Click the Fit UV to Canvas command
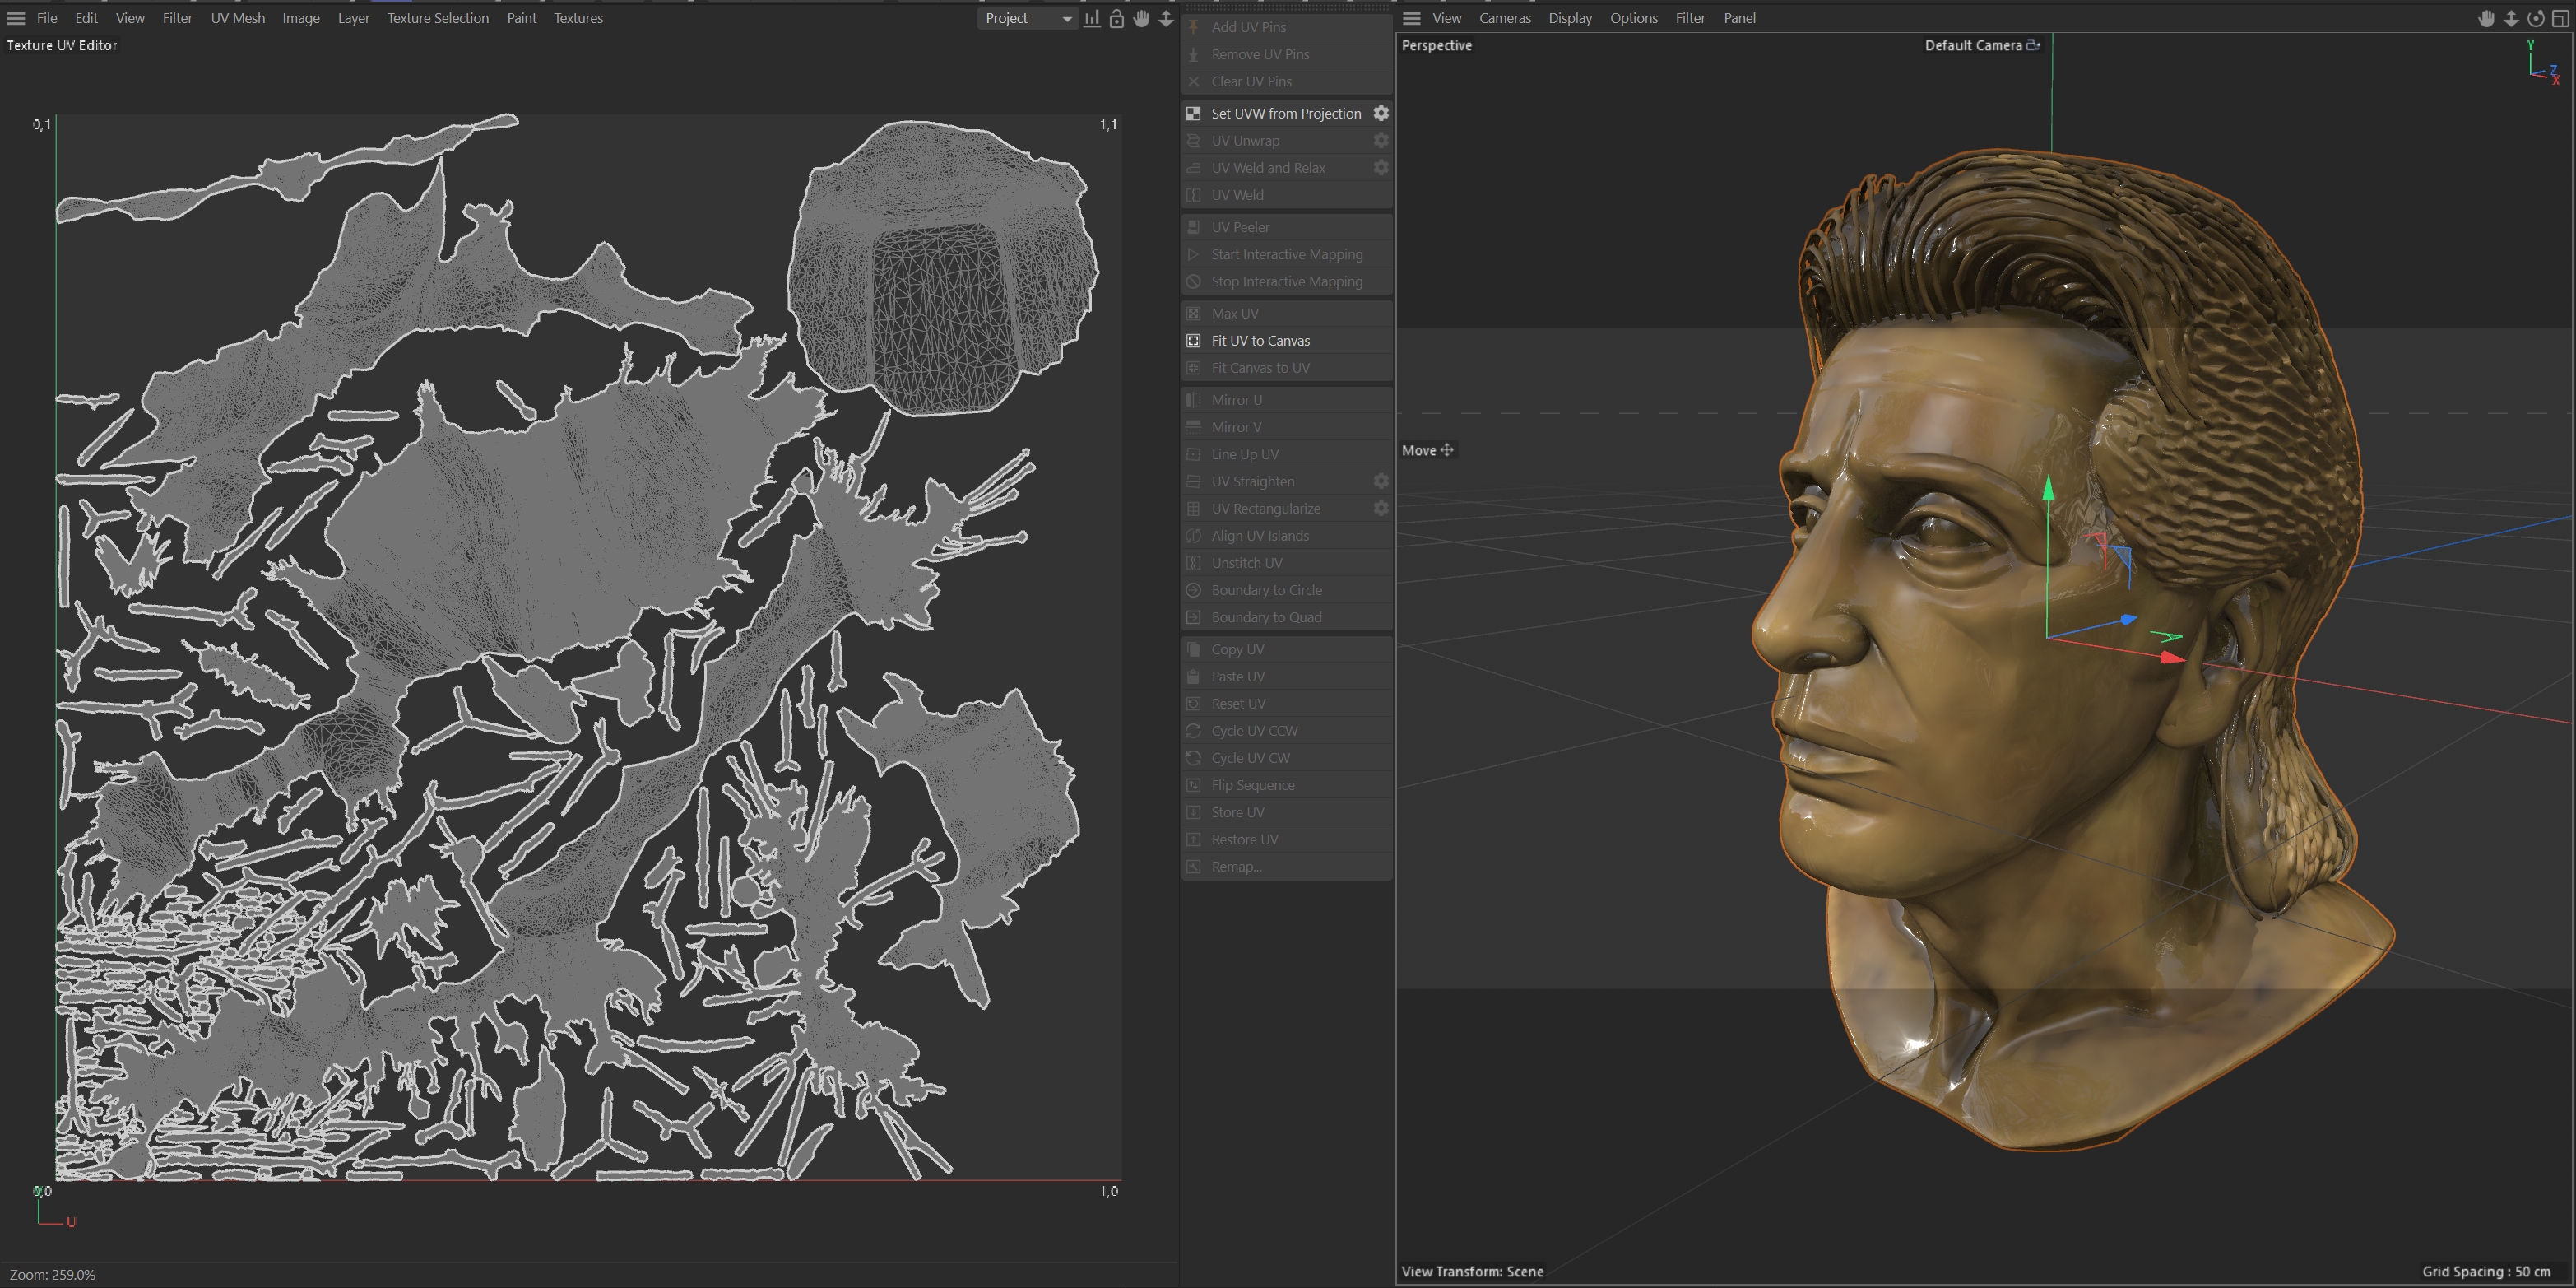Viewport: 2576px width, 1288px height. click(1260, 341)
